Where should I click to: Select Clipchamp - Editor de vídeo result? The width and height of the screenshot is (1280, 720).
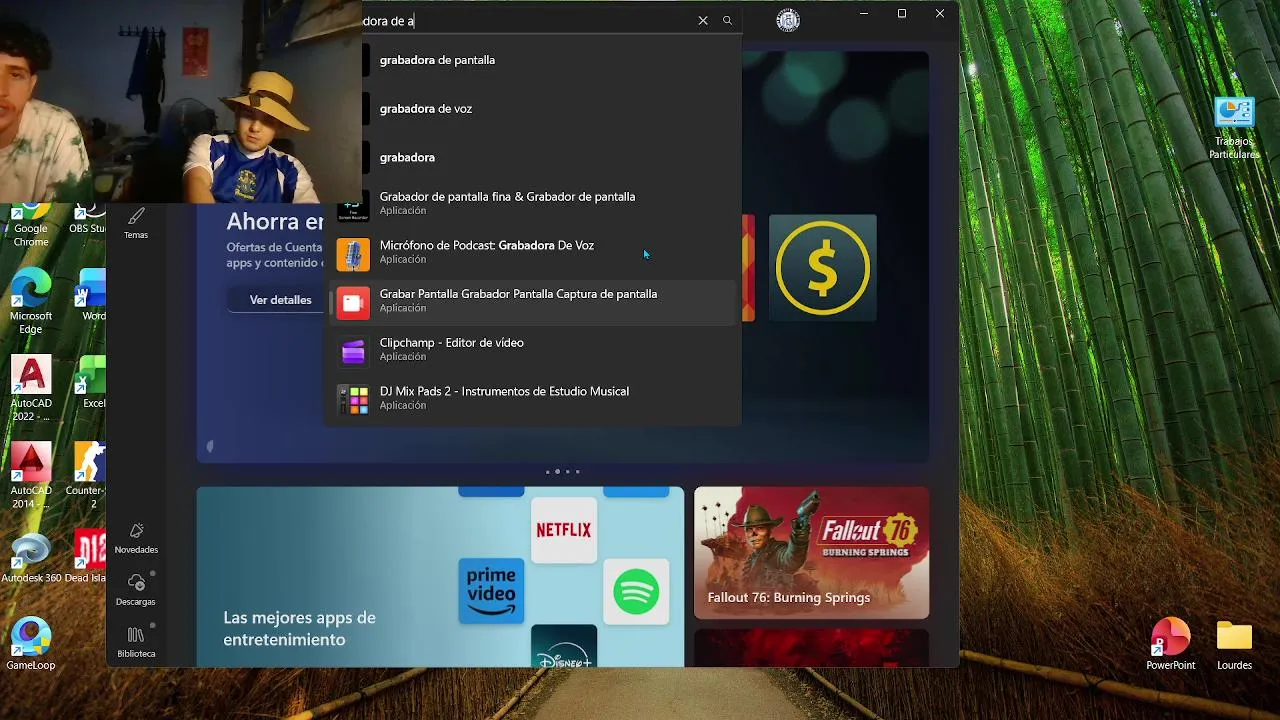pyautogui.click(x=534, y=350)
